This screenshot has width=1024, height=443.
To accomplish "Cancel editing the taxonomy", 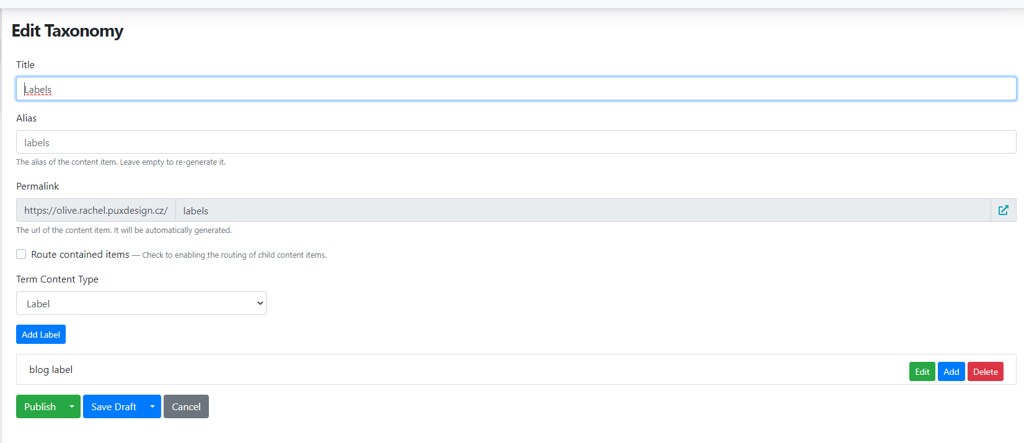I will point(186,407).
